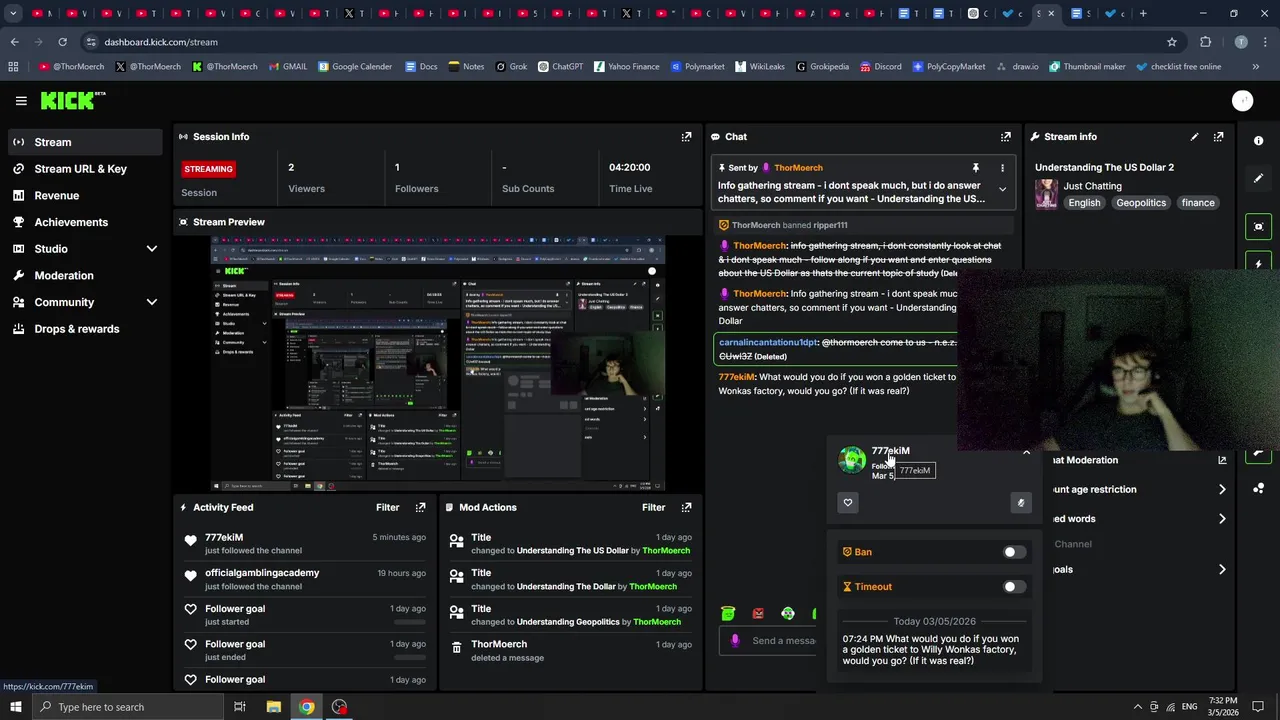1280x720 pixels.
Task: Open the Mod Actions Filter
Action: click(653, 507)
